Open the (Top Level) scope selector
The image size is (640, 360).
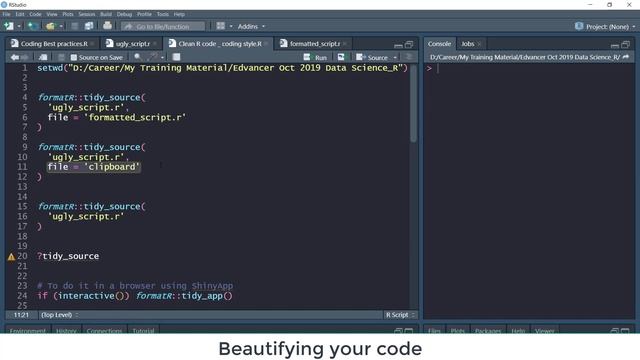point(60,315)
